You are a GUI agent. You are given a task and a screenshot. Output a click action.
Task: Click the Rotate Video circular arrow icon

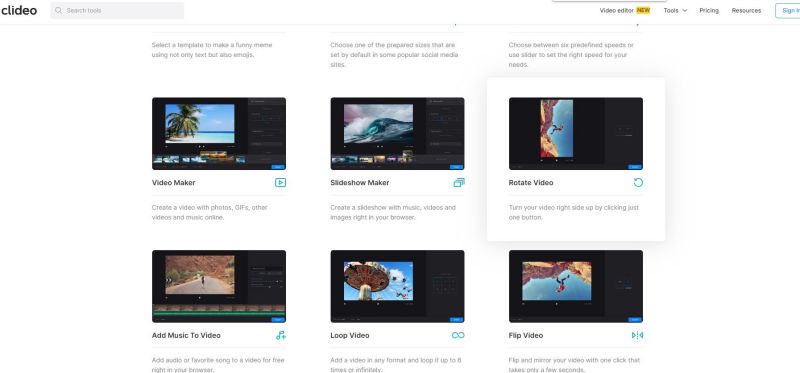click(x=638, y=183)
